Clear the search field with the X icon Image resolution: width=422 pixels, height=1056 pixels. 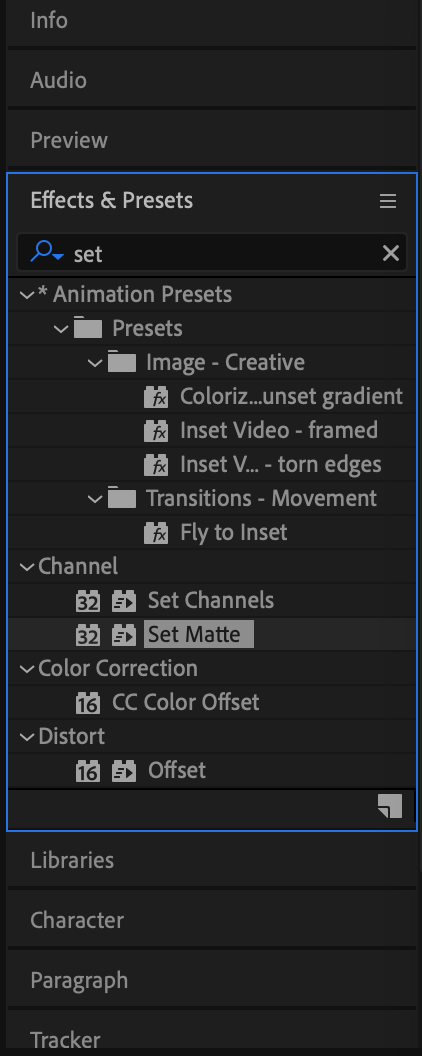(390, 253)
